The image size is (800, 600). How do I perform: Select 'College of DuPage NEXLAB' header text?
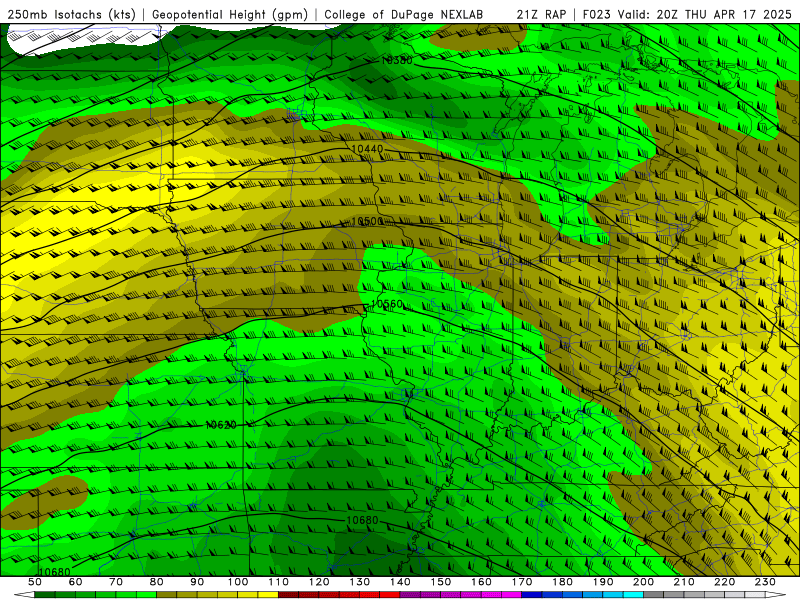[404, 14]
